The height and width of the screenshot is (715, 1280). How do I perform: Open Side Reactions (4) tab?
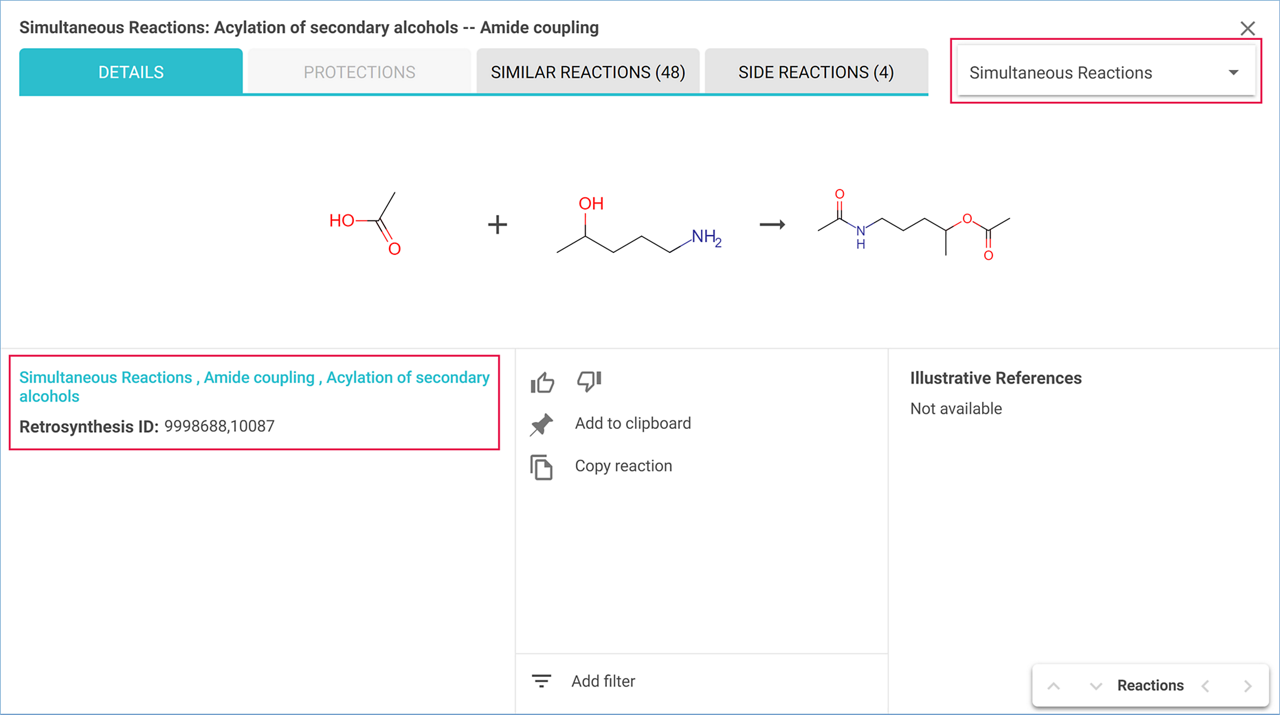click(816, 72)
